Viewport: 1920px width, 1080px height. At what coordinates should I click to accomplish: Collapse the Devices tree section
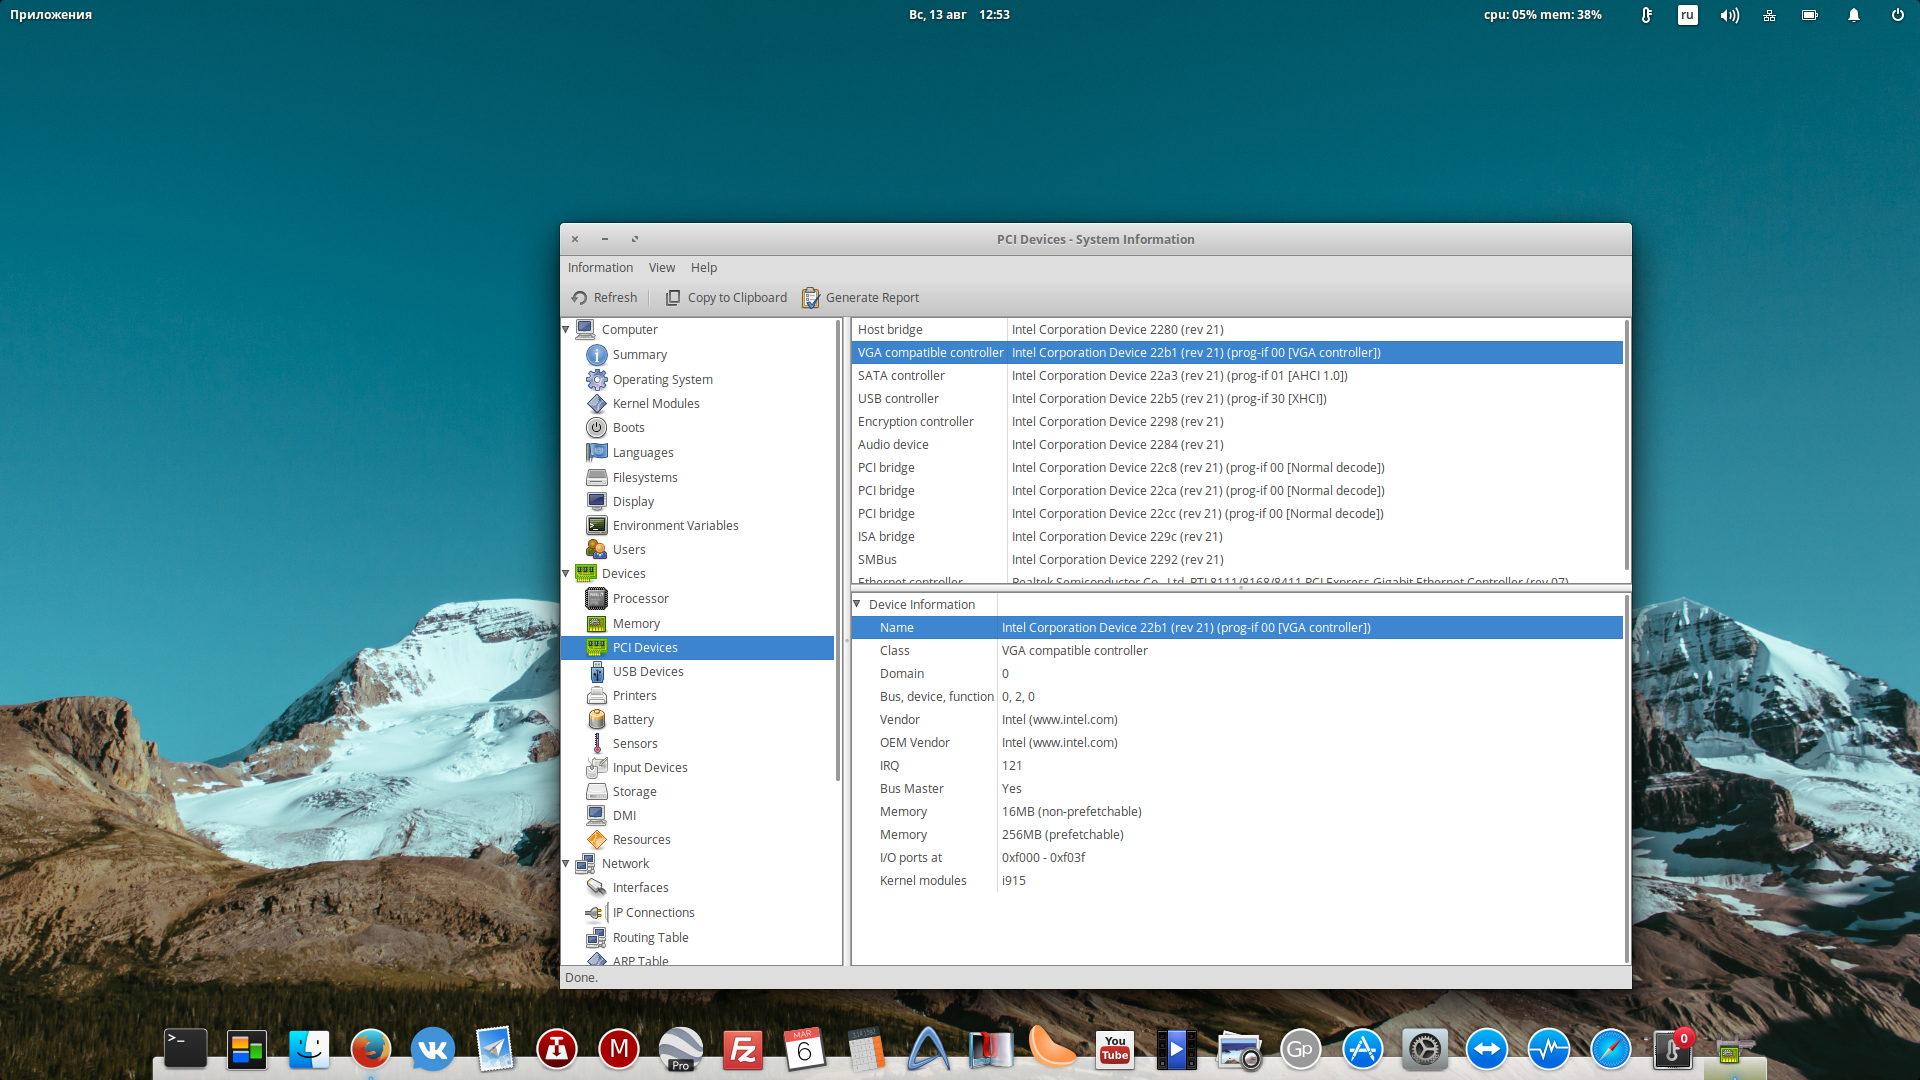566,574
